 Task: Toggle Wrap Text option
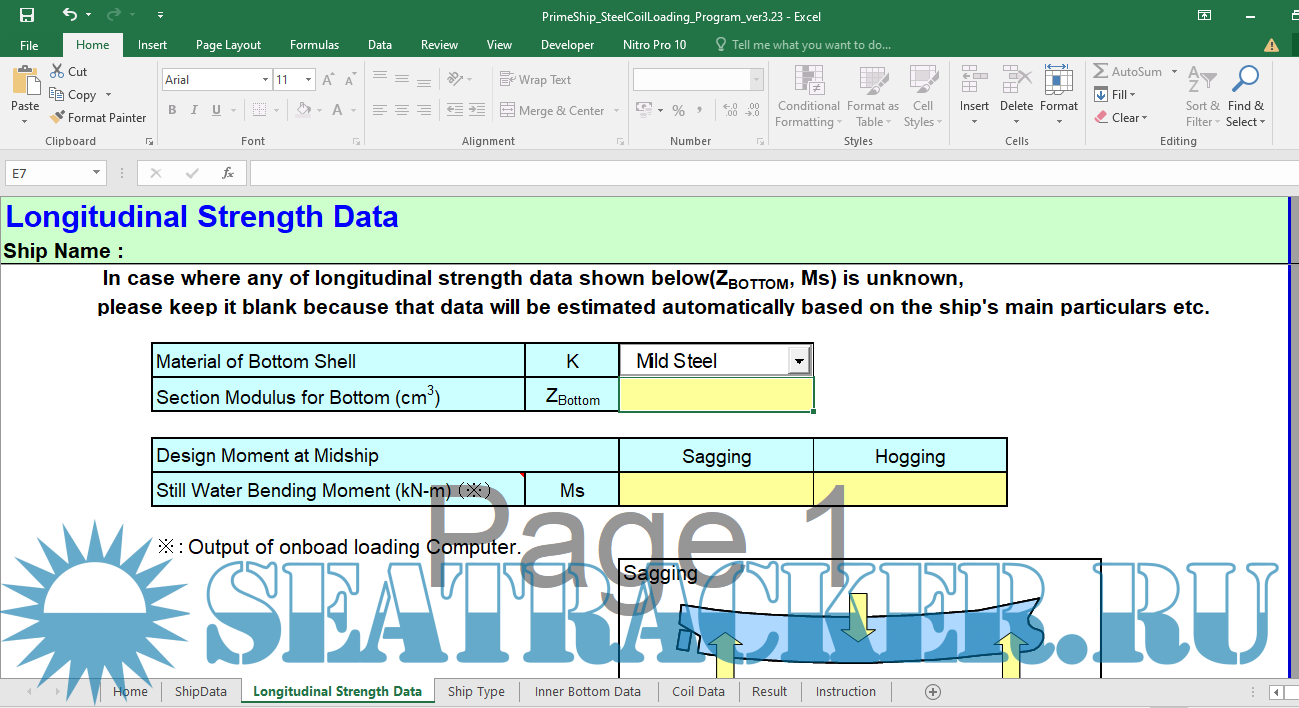[535, 80]
